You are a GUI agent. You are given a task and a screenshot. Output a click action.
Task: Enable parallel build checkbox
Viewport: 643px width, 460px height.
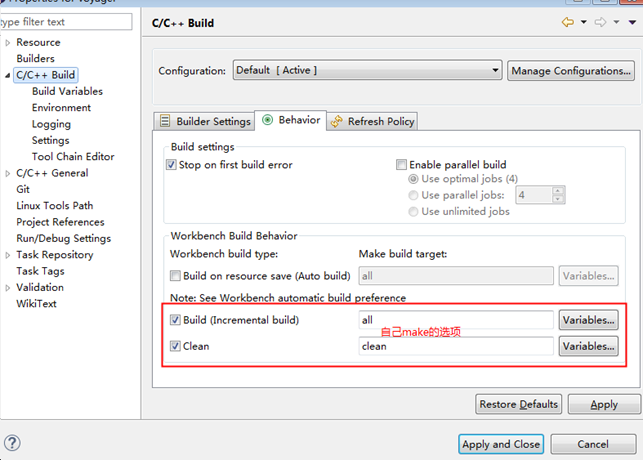401,165
